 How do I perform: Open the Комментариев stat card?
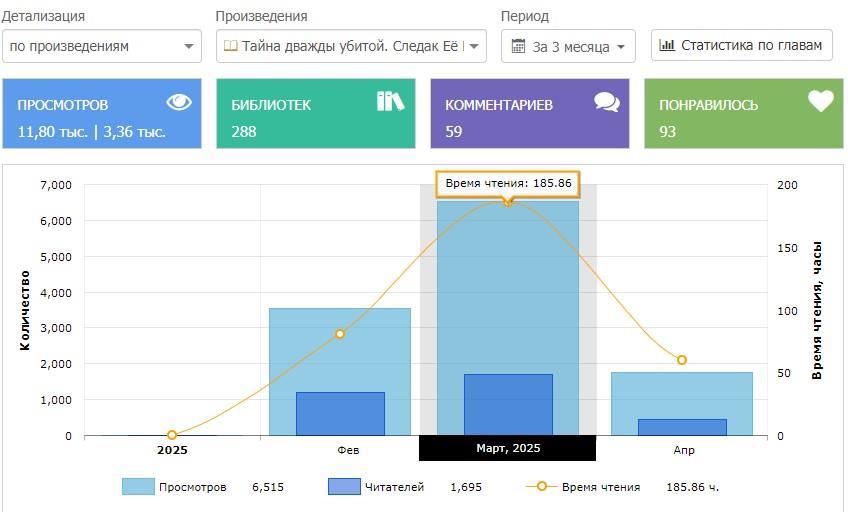tap(529, 114)
